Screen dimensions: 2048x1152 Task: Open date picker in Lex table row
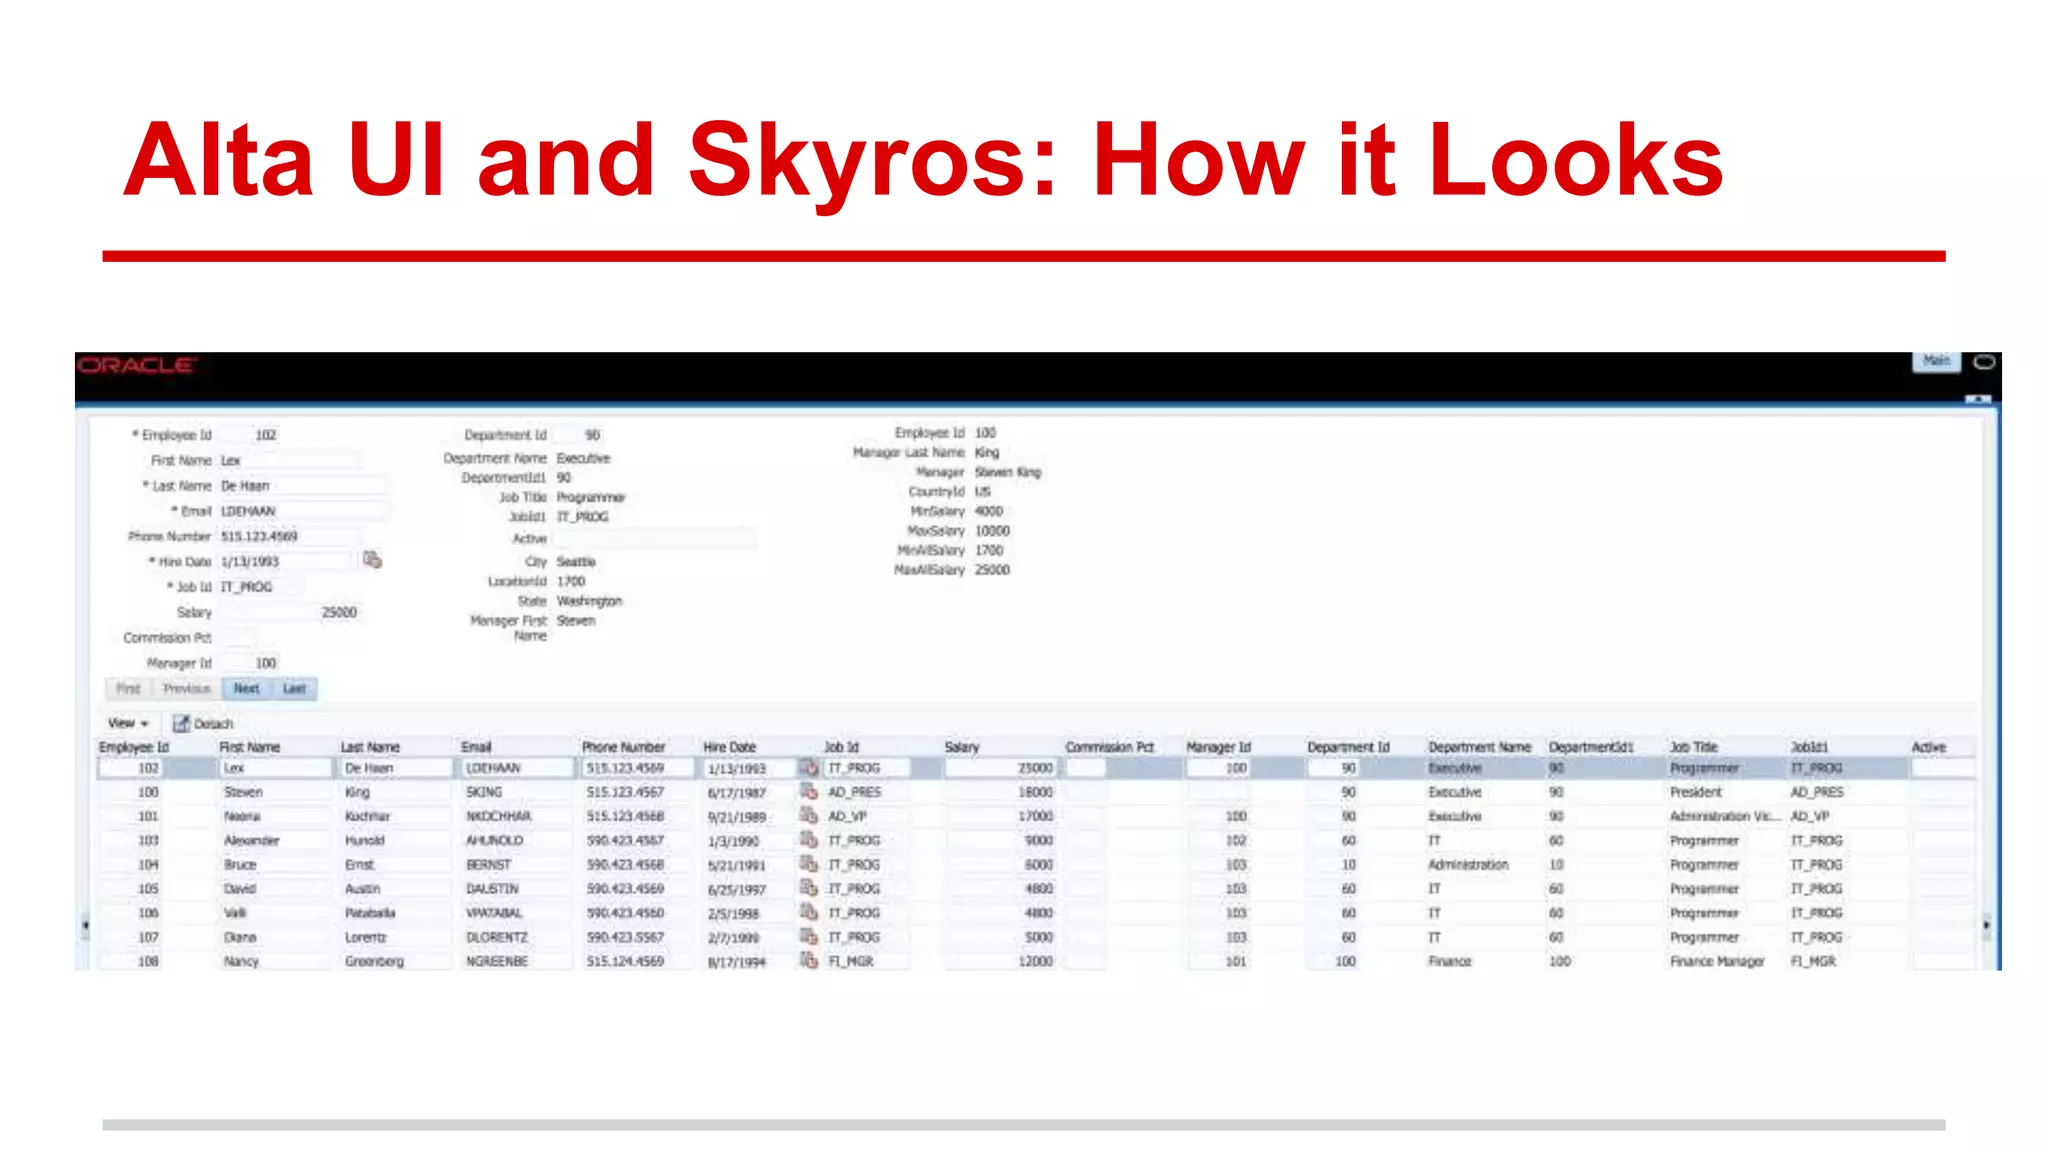click(809, 767)
